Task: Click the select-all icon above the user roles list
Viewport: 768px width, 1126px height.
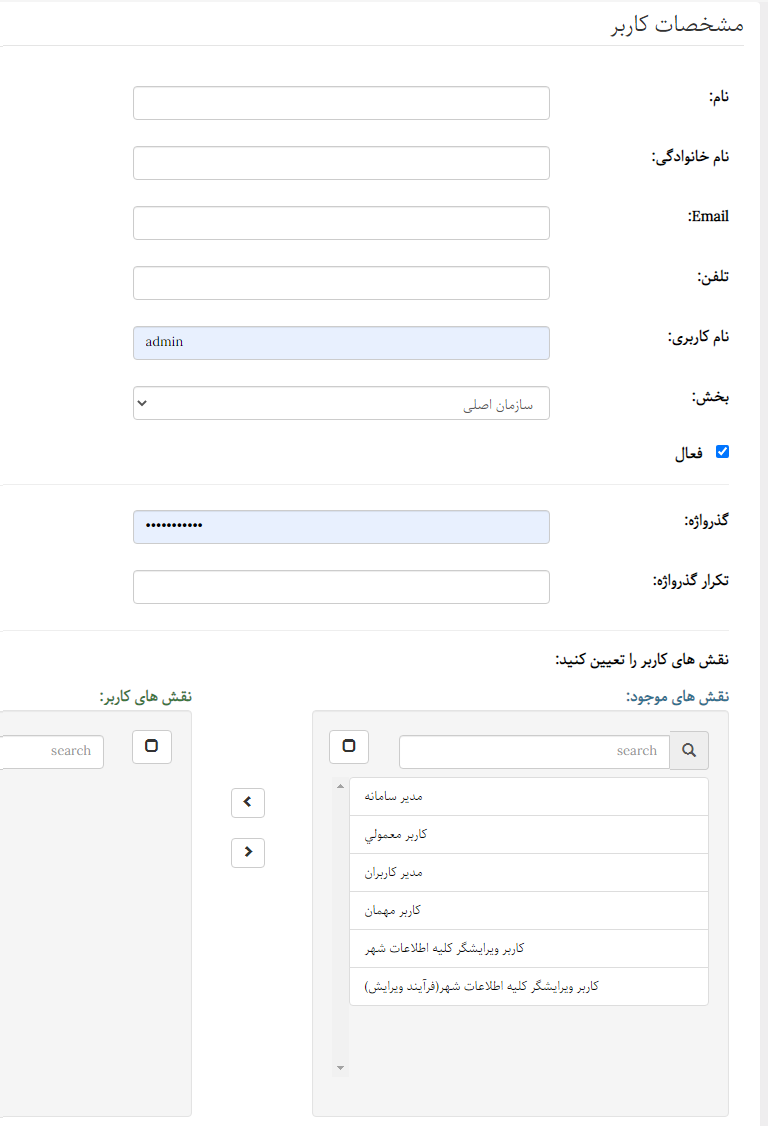Action: (x=151, y=746)
